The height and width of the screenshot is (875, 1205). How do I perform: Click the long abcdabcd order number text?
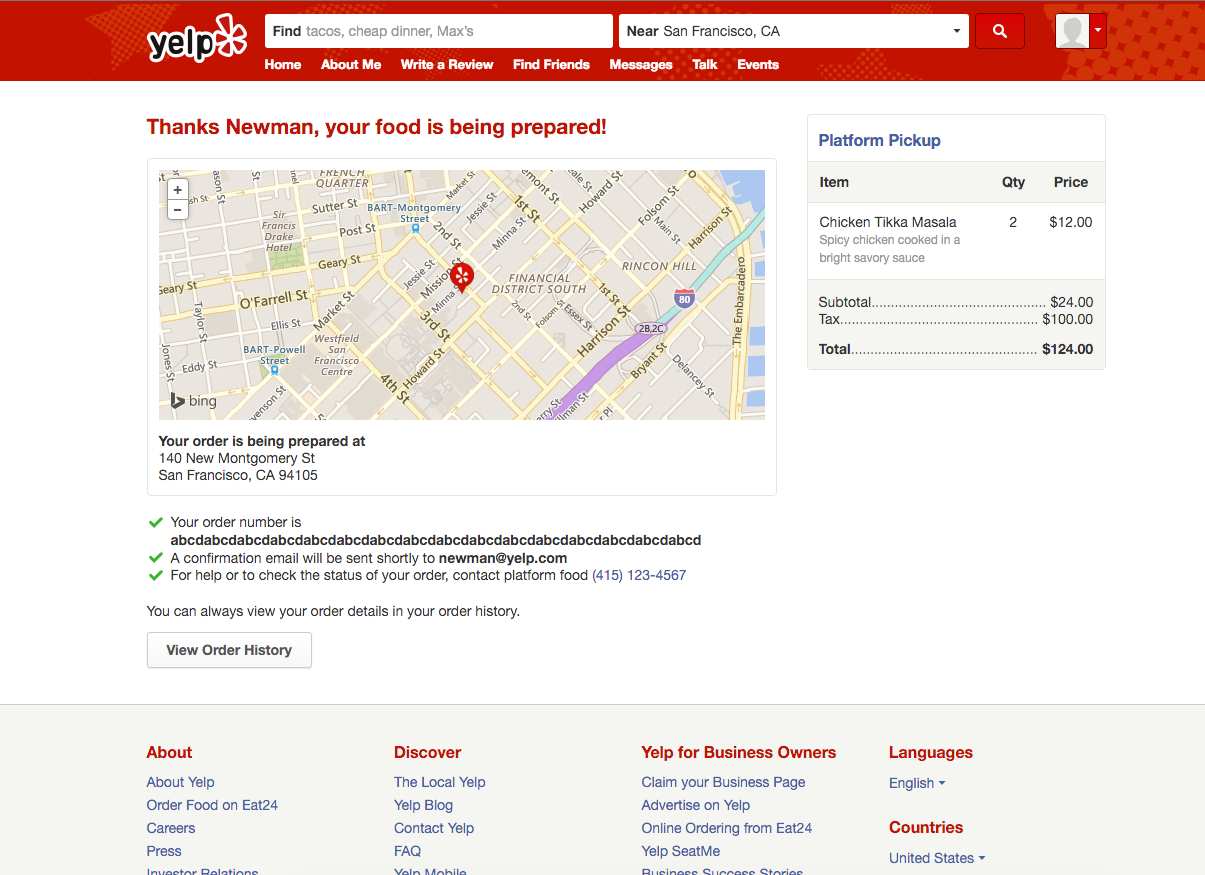point(436,540)
